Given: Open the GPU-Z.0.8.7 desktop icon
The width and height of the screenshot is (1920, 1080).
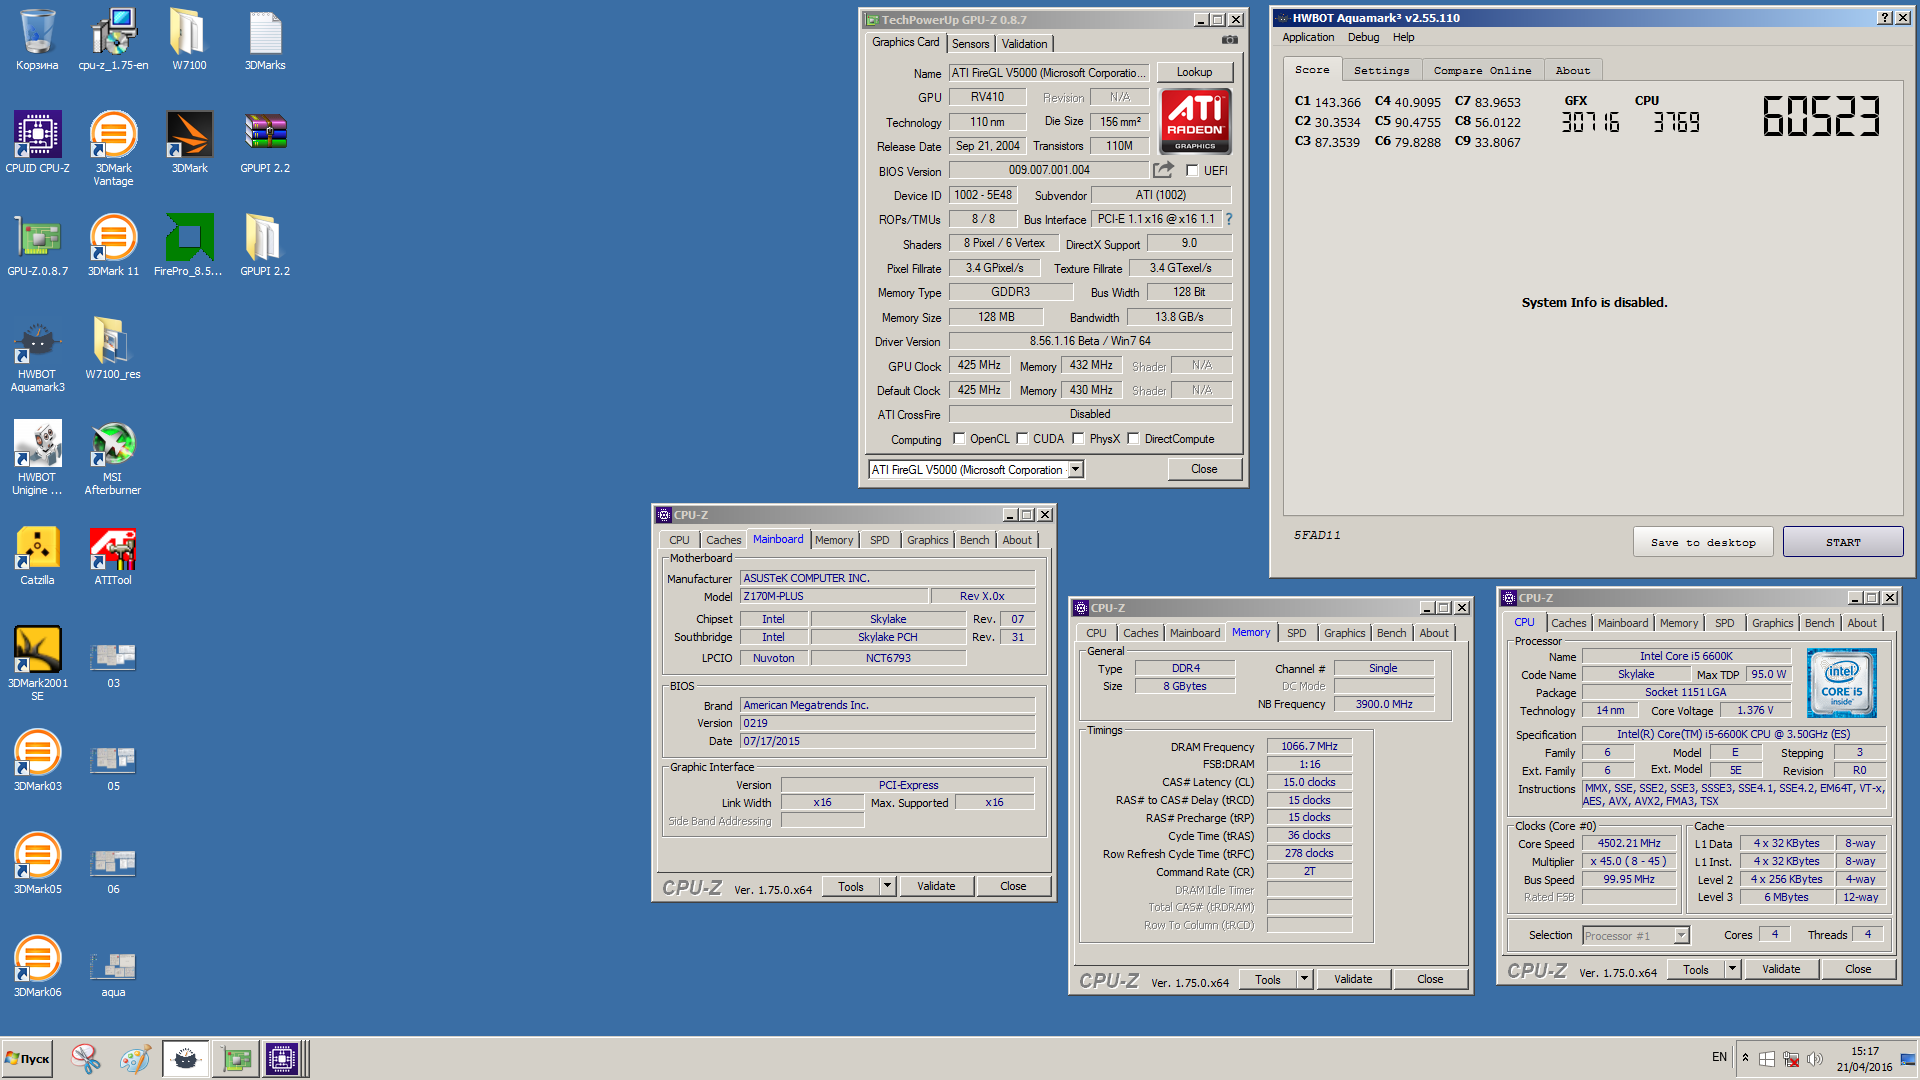Looking at the screenshot, I should 37,245.
